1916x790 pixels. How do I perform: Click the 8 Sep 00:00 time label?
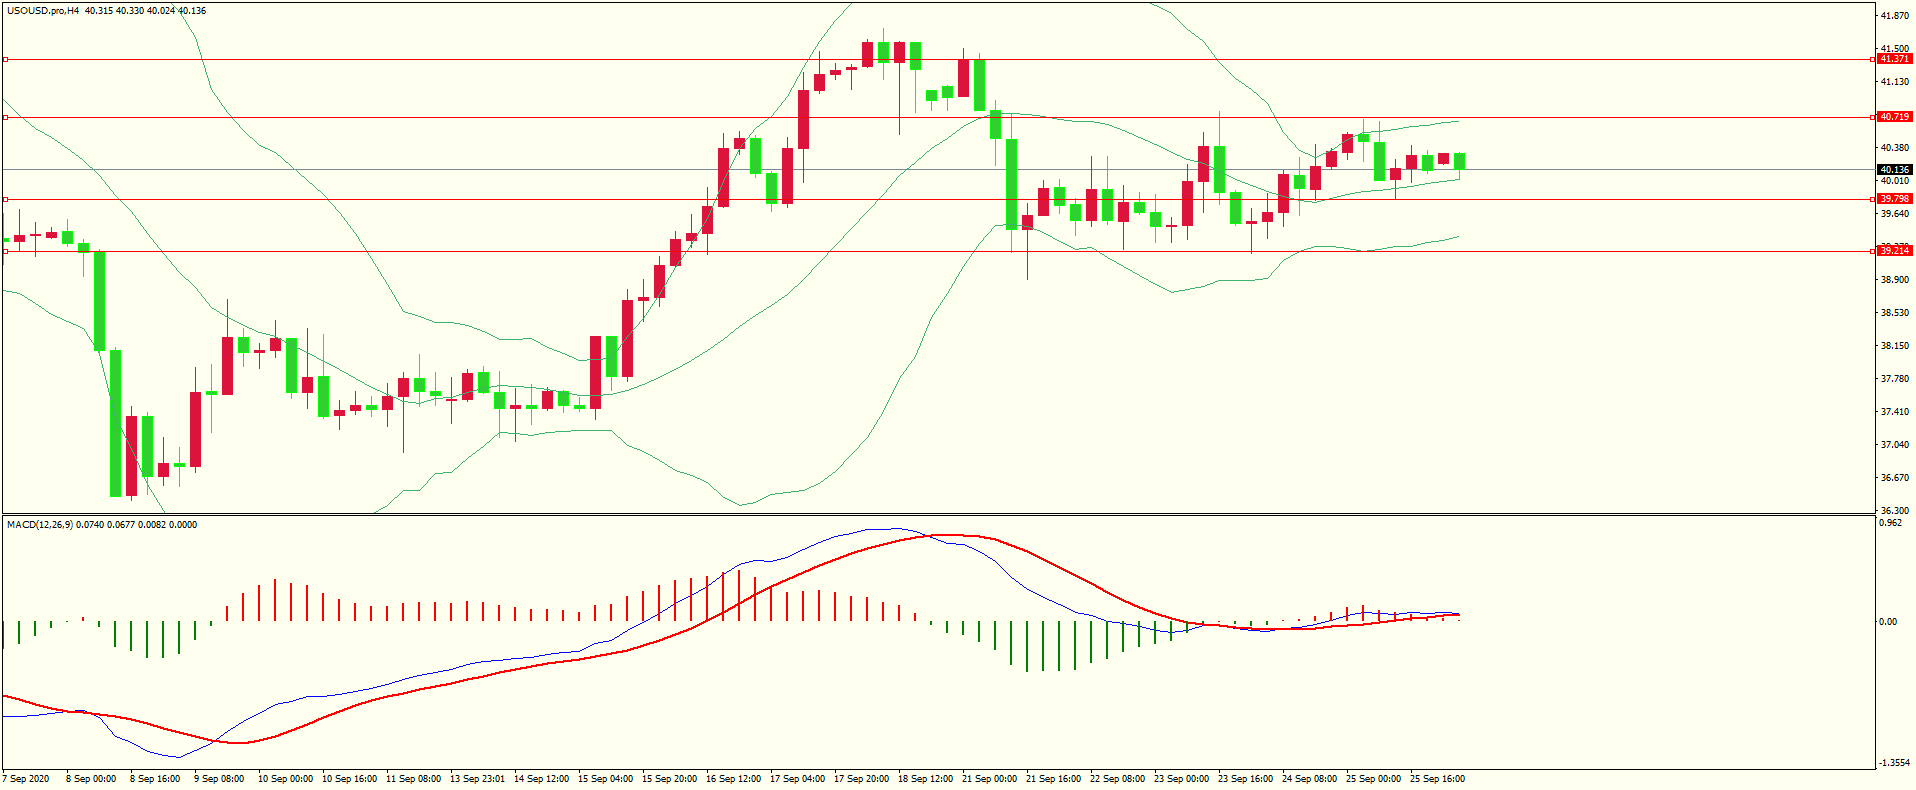pos(91,779)
